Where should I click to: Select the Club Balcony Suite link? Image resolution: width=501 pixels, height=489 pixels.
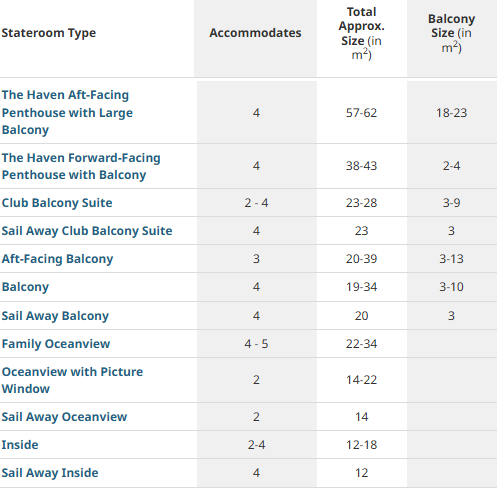tap(57, 203)
